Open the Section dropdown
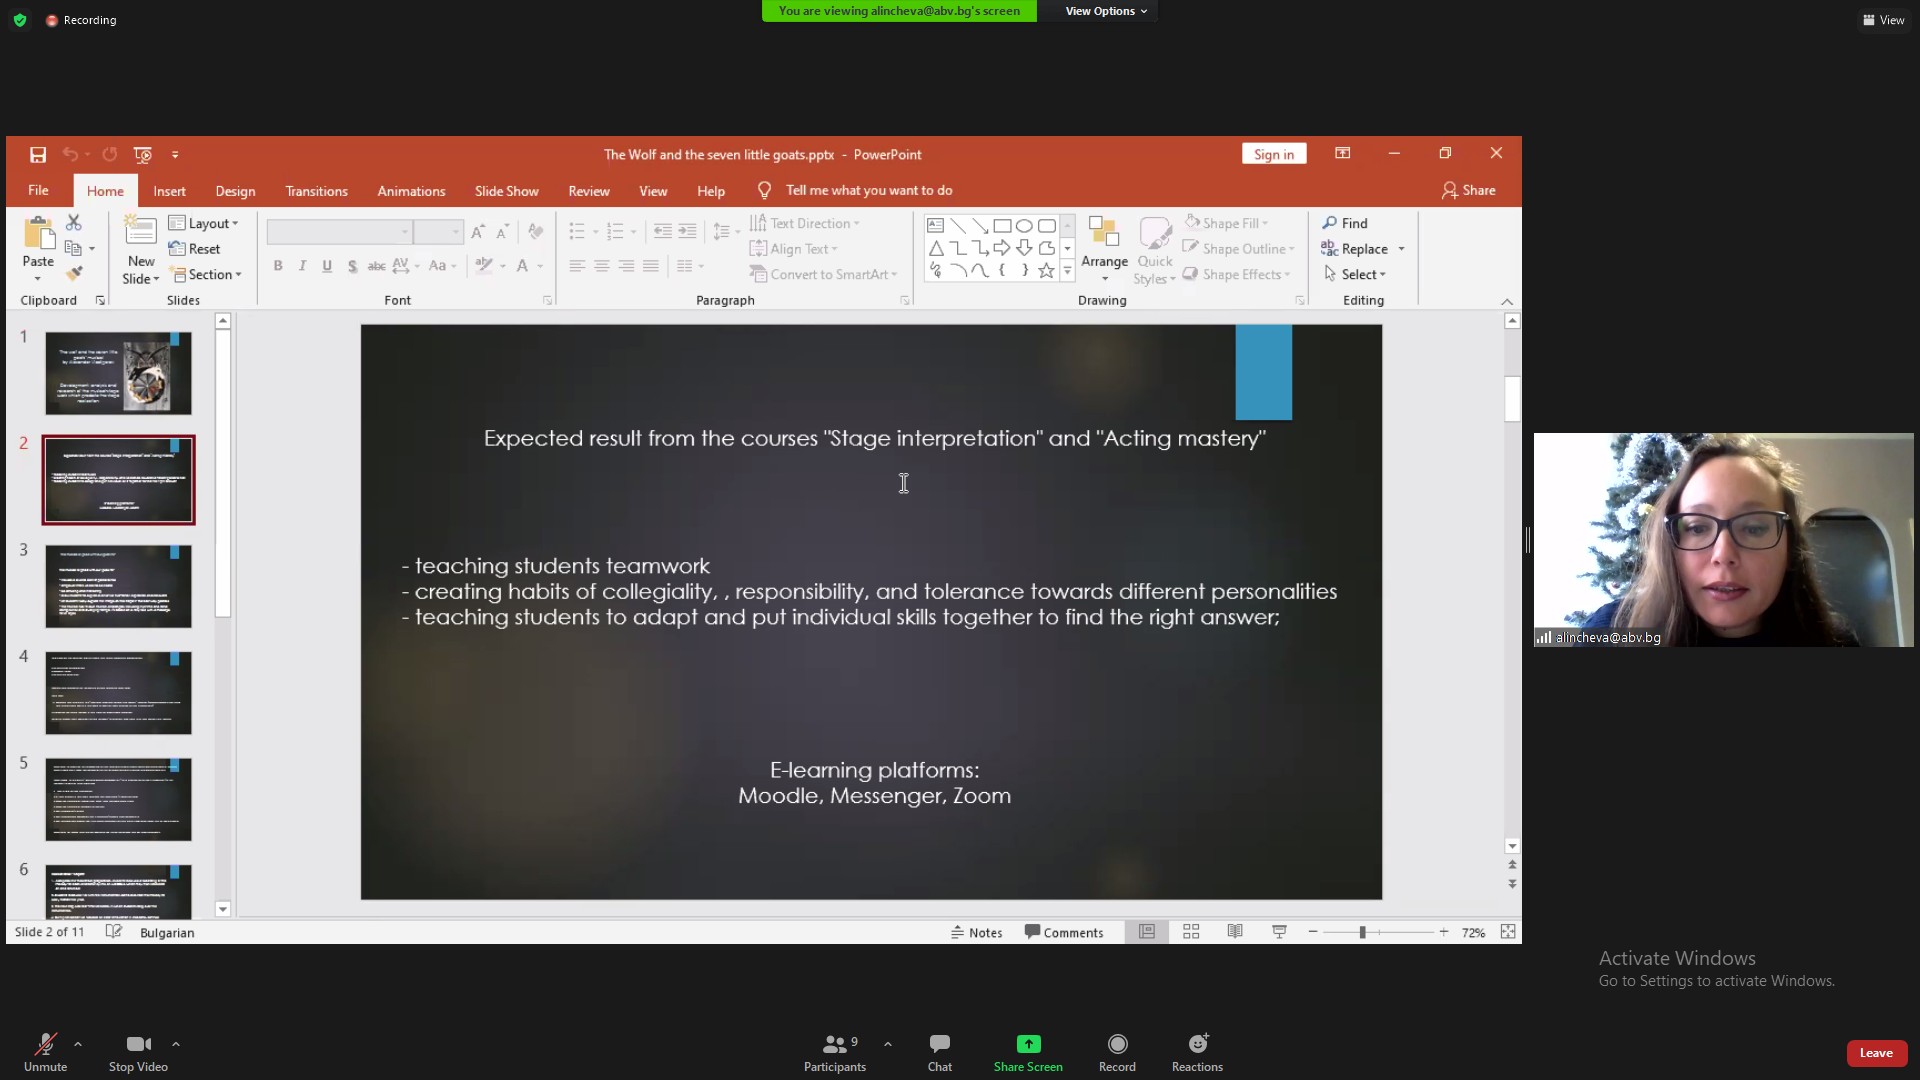Screen dimensions: 1920x1080 tap(205, 274)
